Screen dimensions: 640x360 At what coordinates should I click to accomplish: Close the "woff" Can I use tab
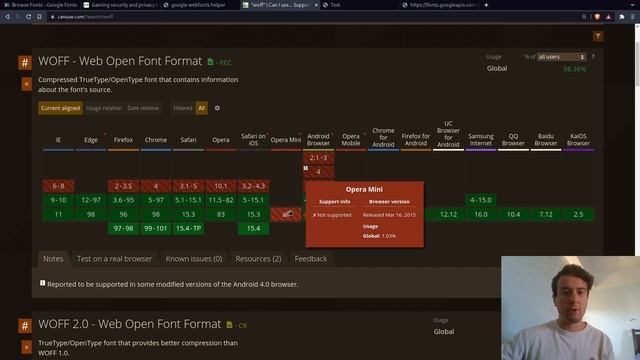point(316,5)
